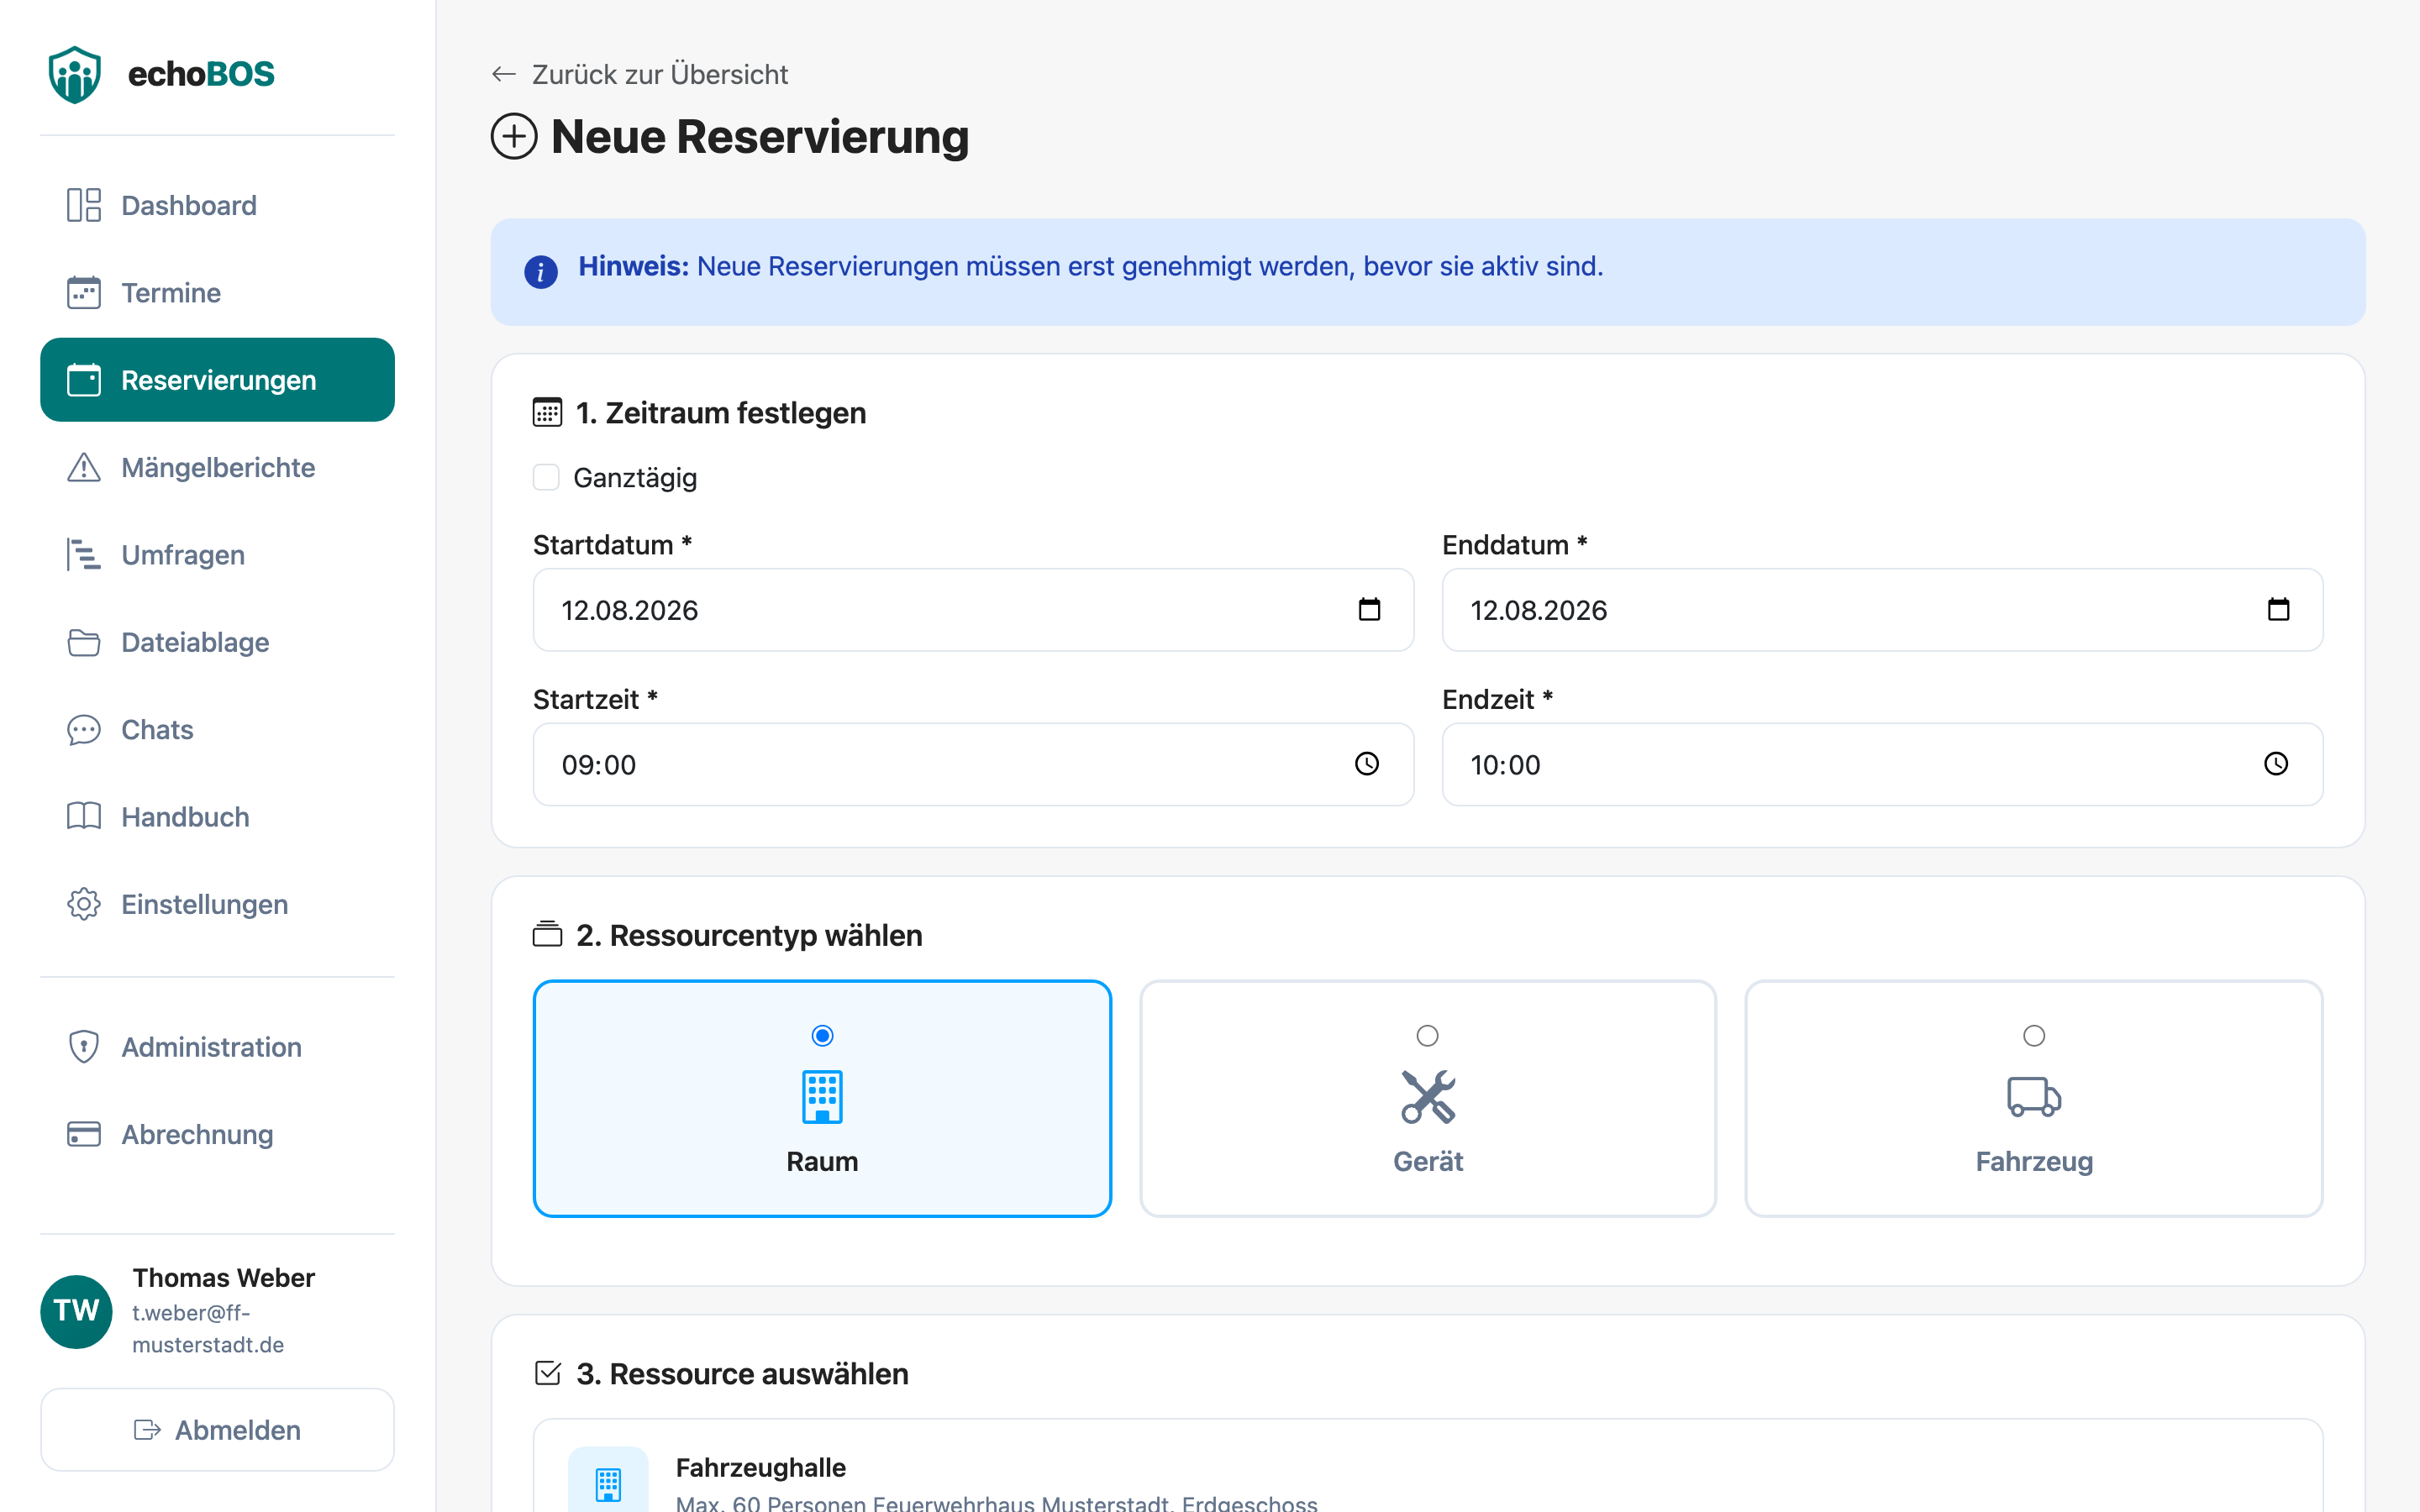Open the Enddatum calendar picker icon
Image resolution: width=2420 pixels, height=1512 pixels.
pos(2278,609)
